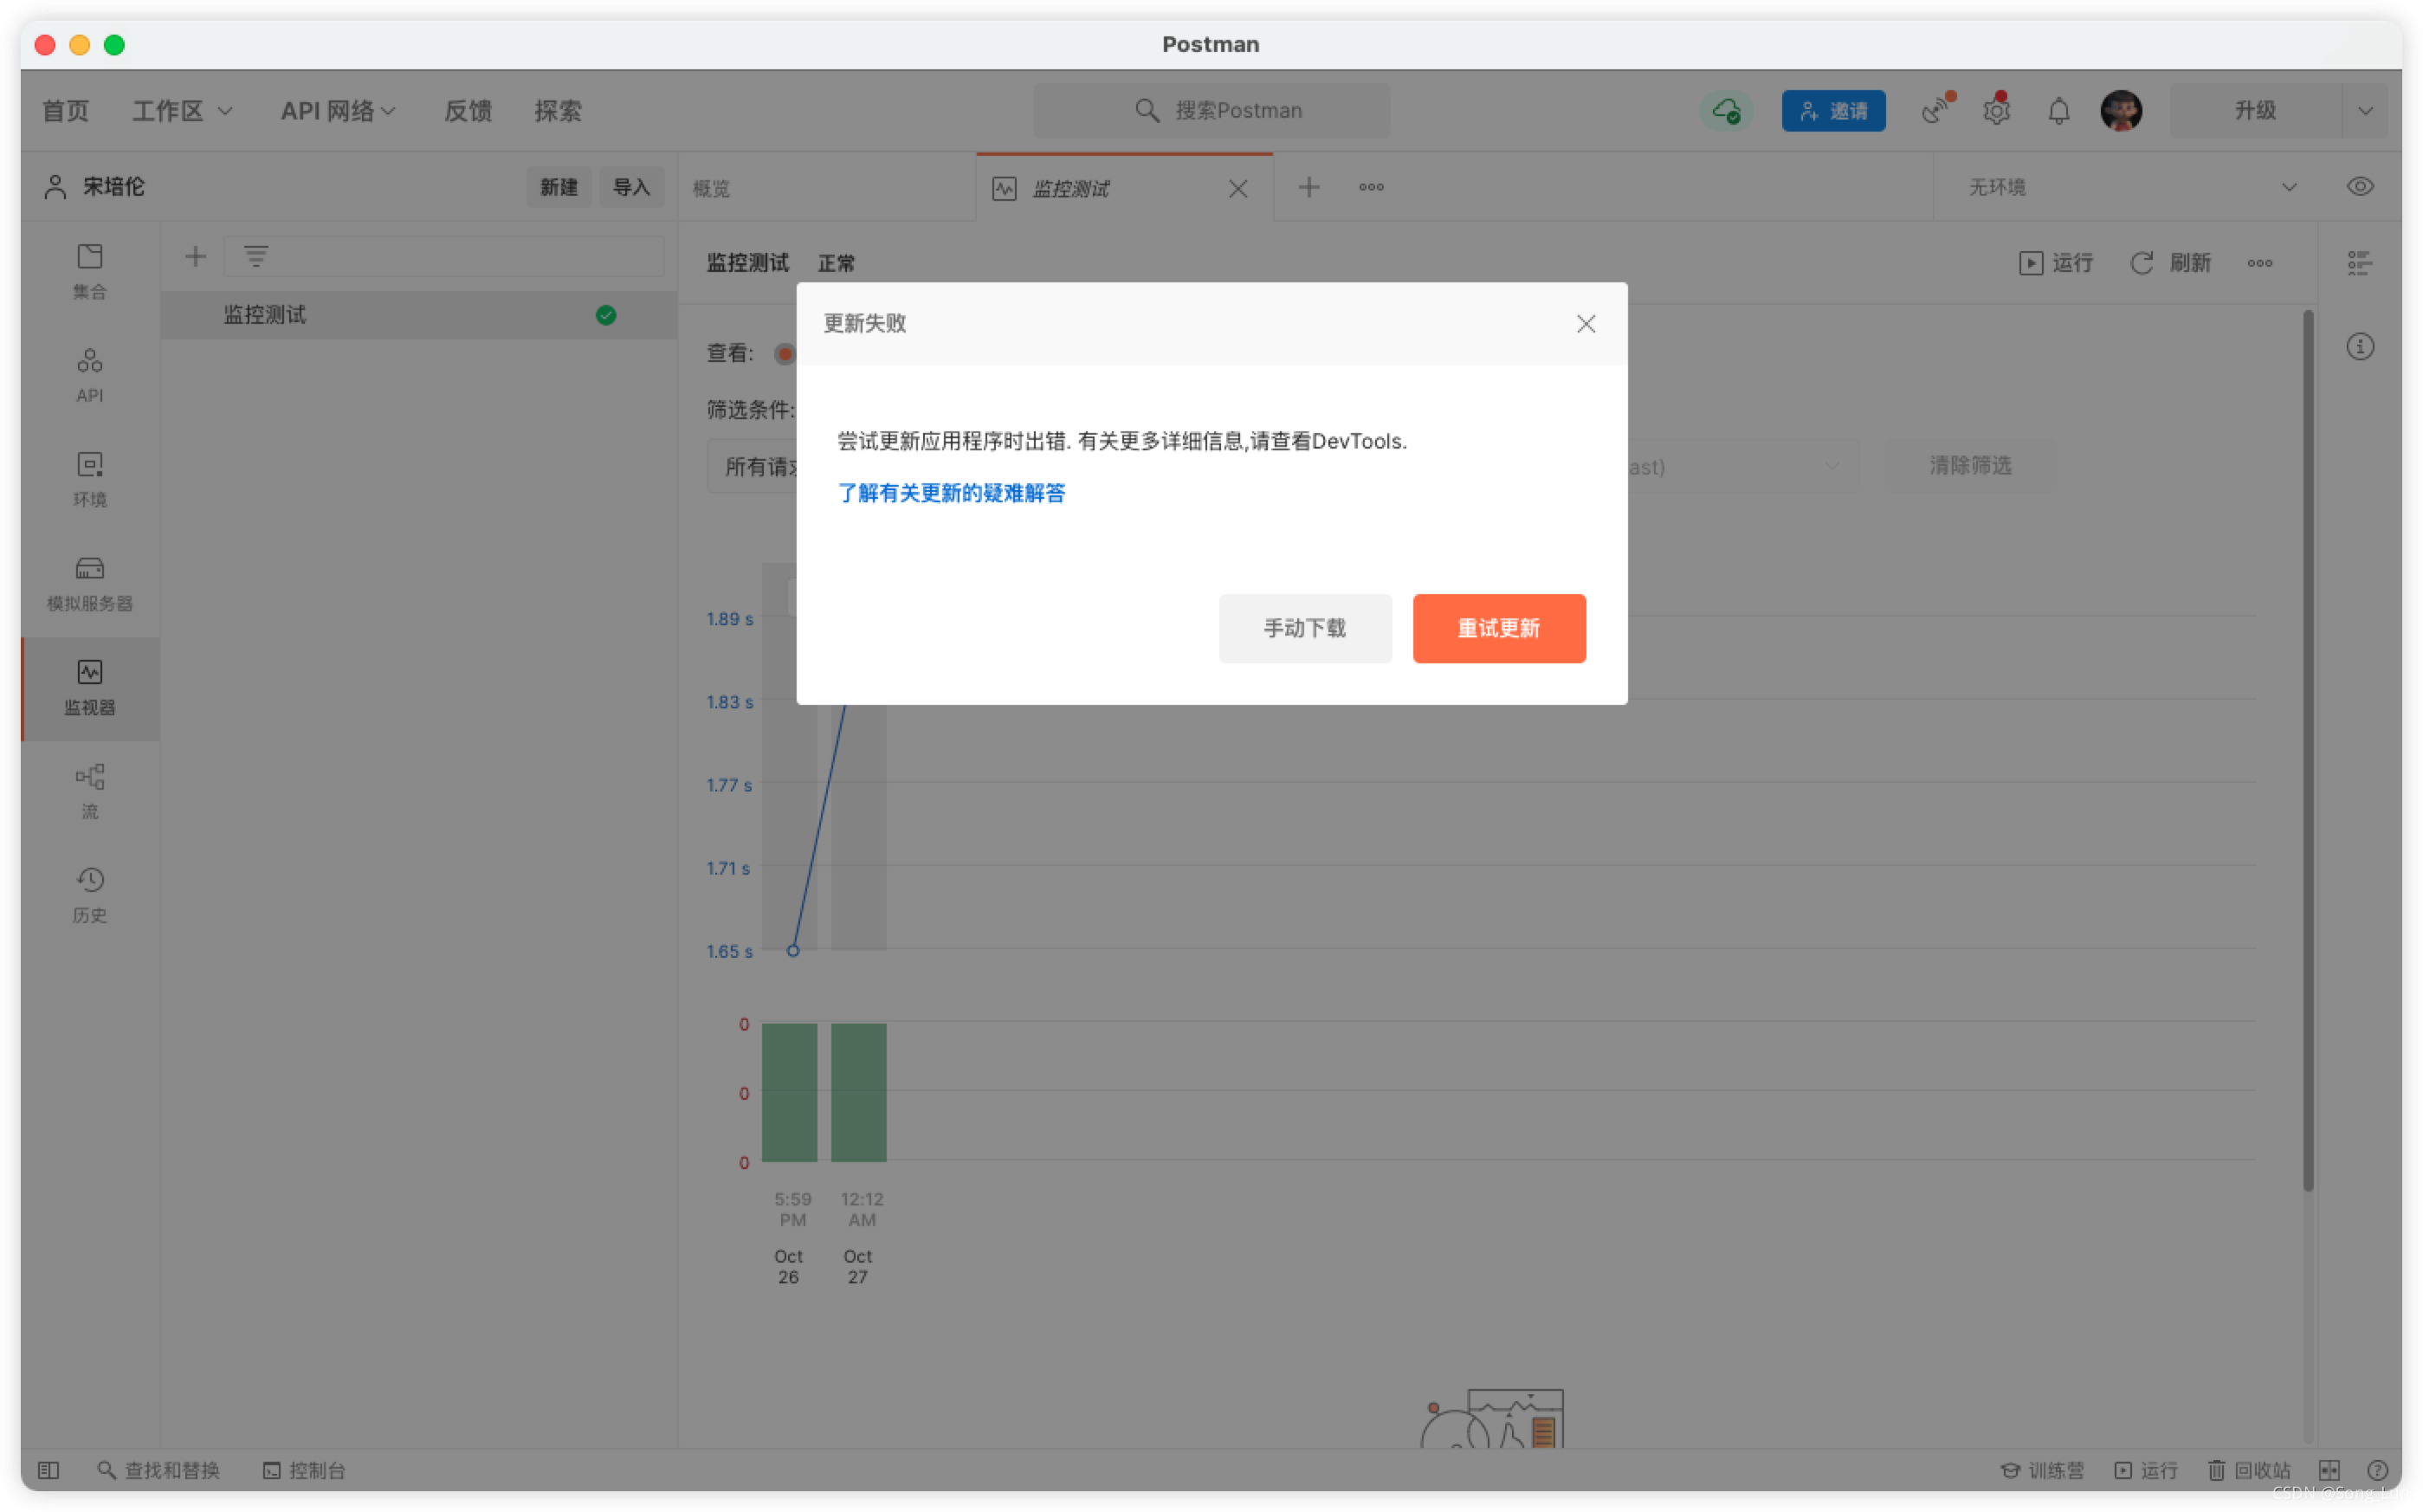Open the 了解有关更新的疑难解答 troubleshooting link
This screenshot has width=2423, height=1512.
pyautogui.click(x=951, y=493)
